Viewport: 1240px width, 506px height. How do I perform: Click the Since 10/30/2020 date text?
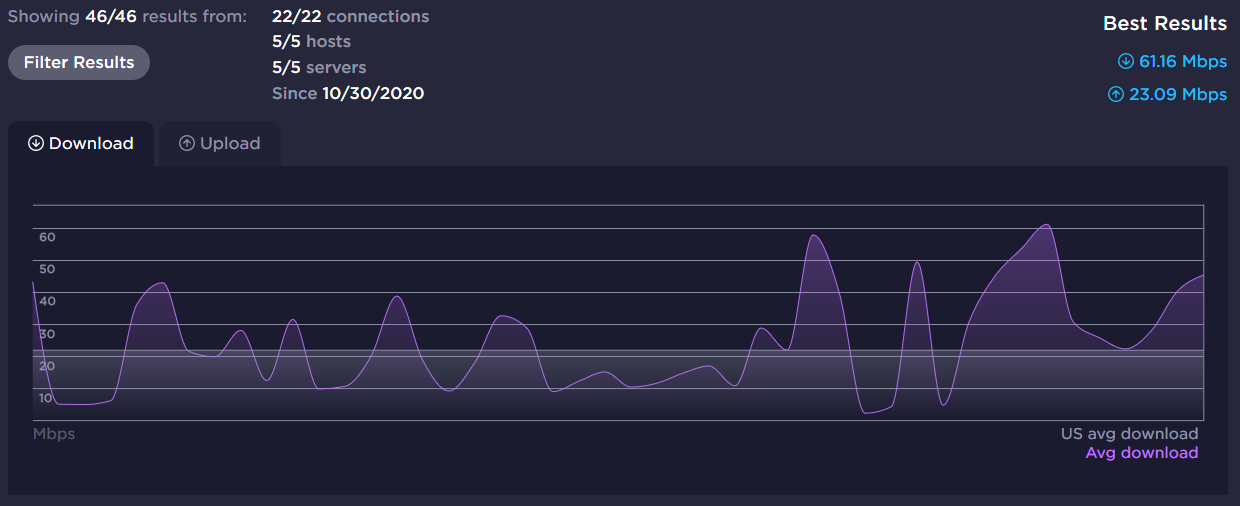point(348,94)
